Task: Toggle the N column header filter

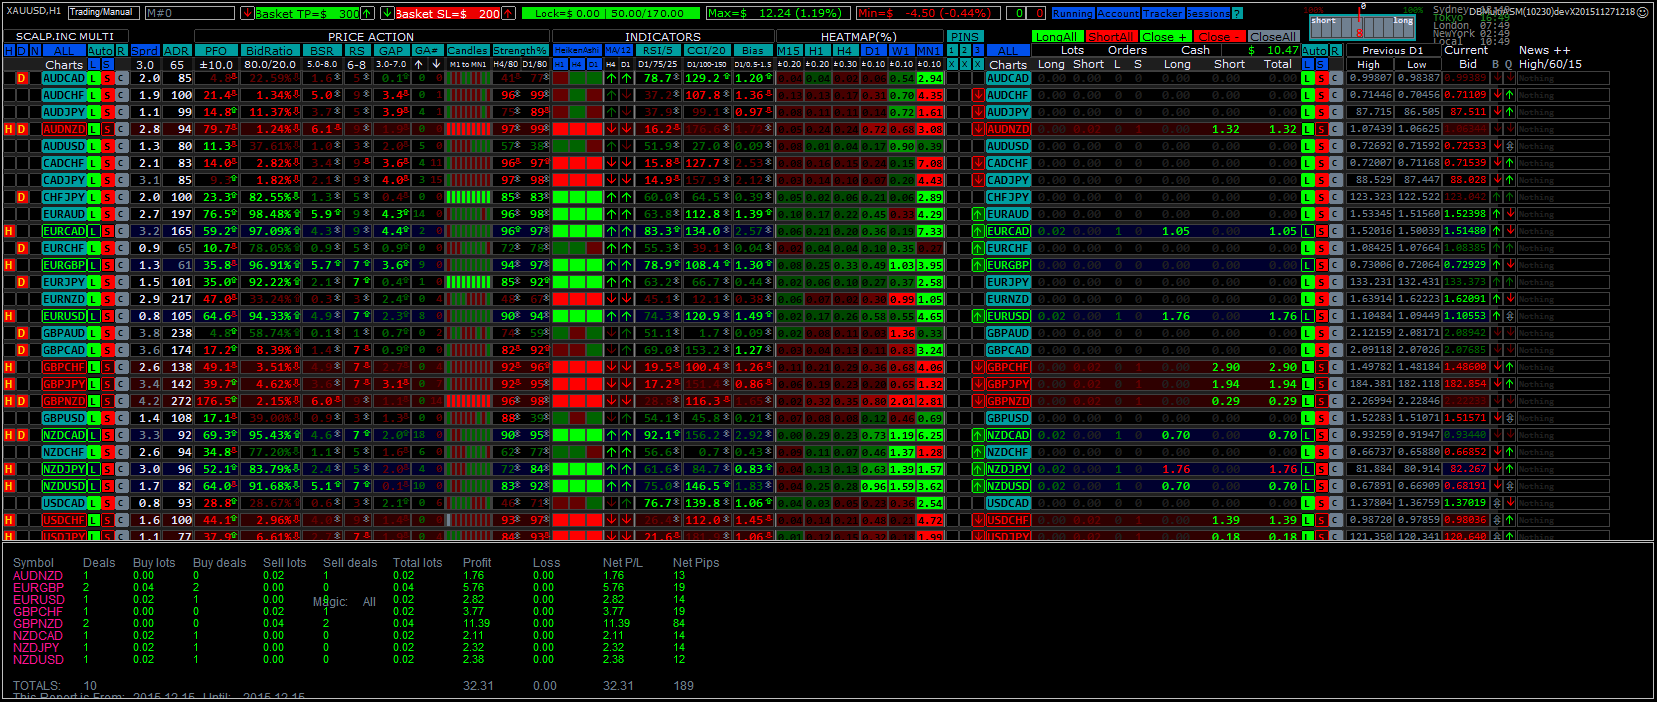Action: point(35,50)
